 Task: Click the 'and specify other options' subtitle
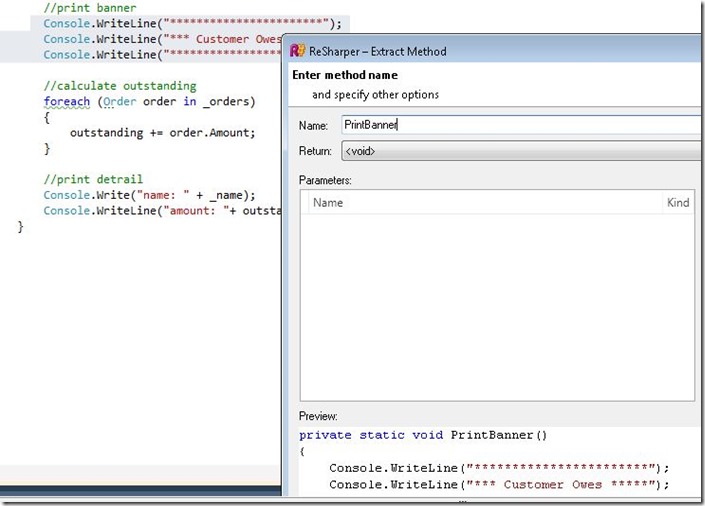coord(375,94)
